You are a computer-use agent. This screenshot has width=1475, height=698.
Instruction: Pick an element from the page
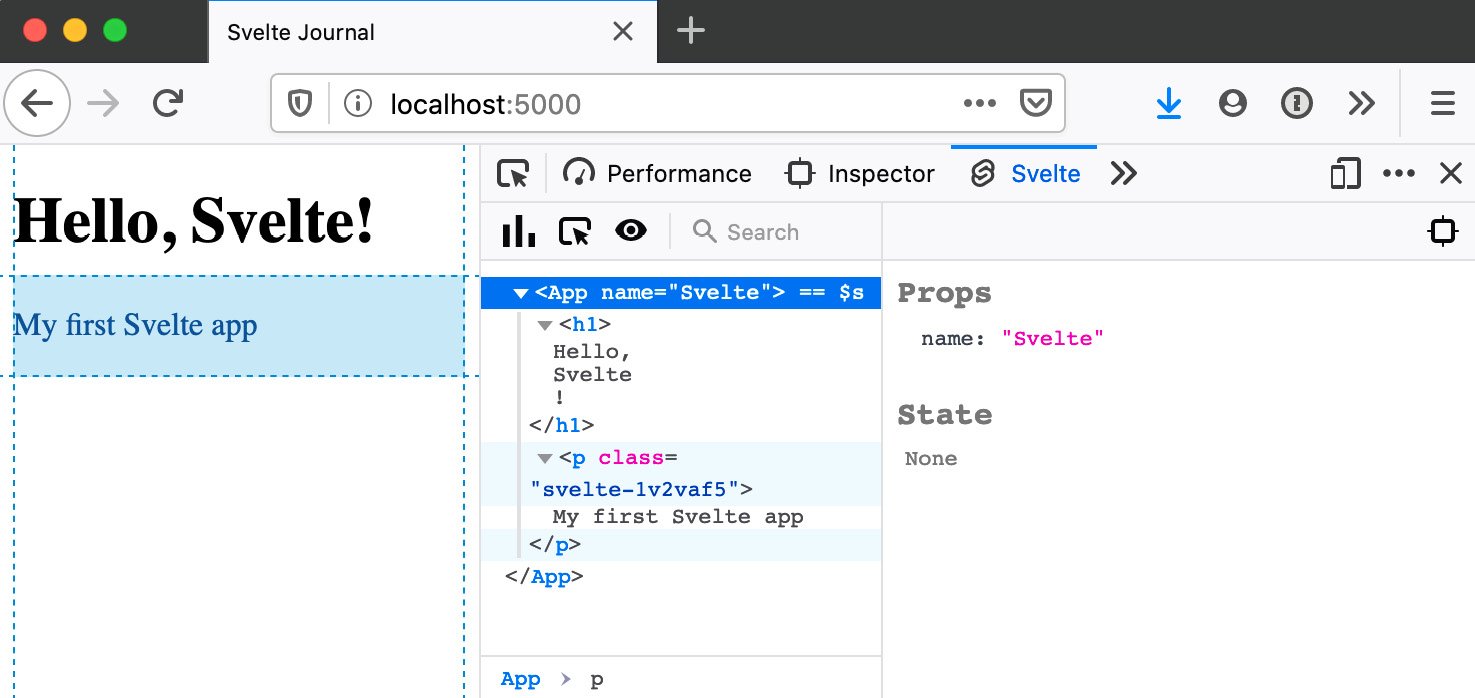(x=513, y=174)
